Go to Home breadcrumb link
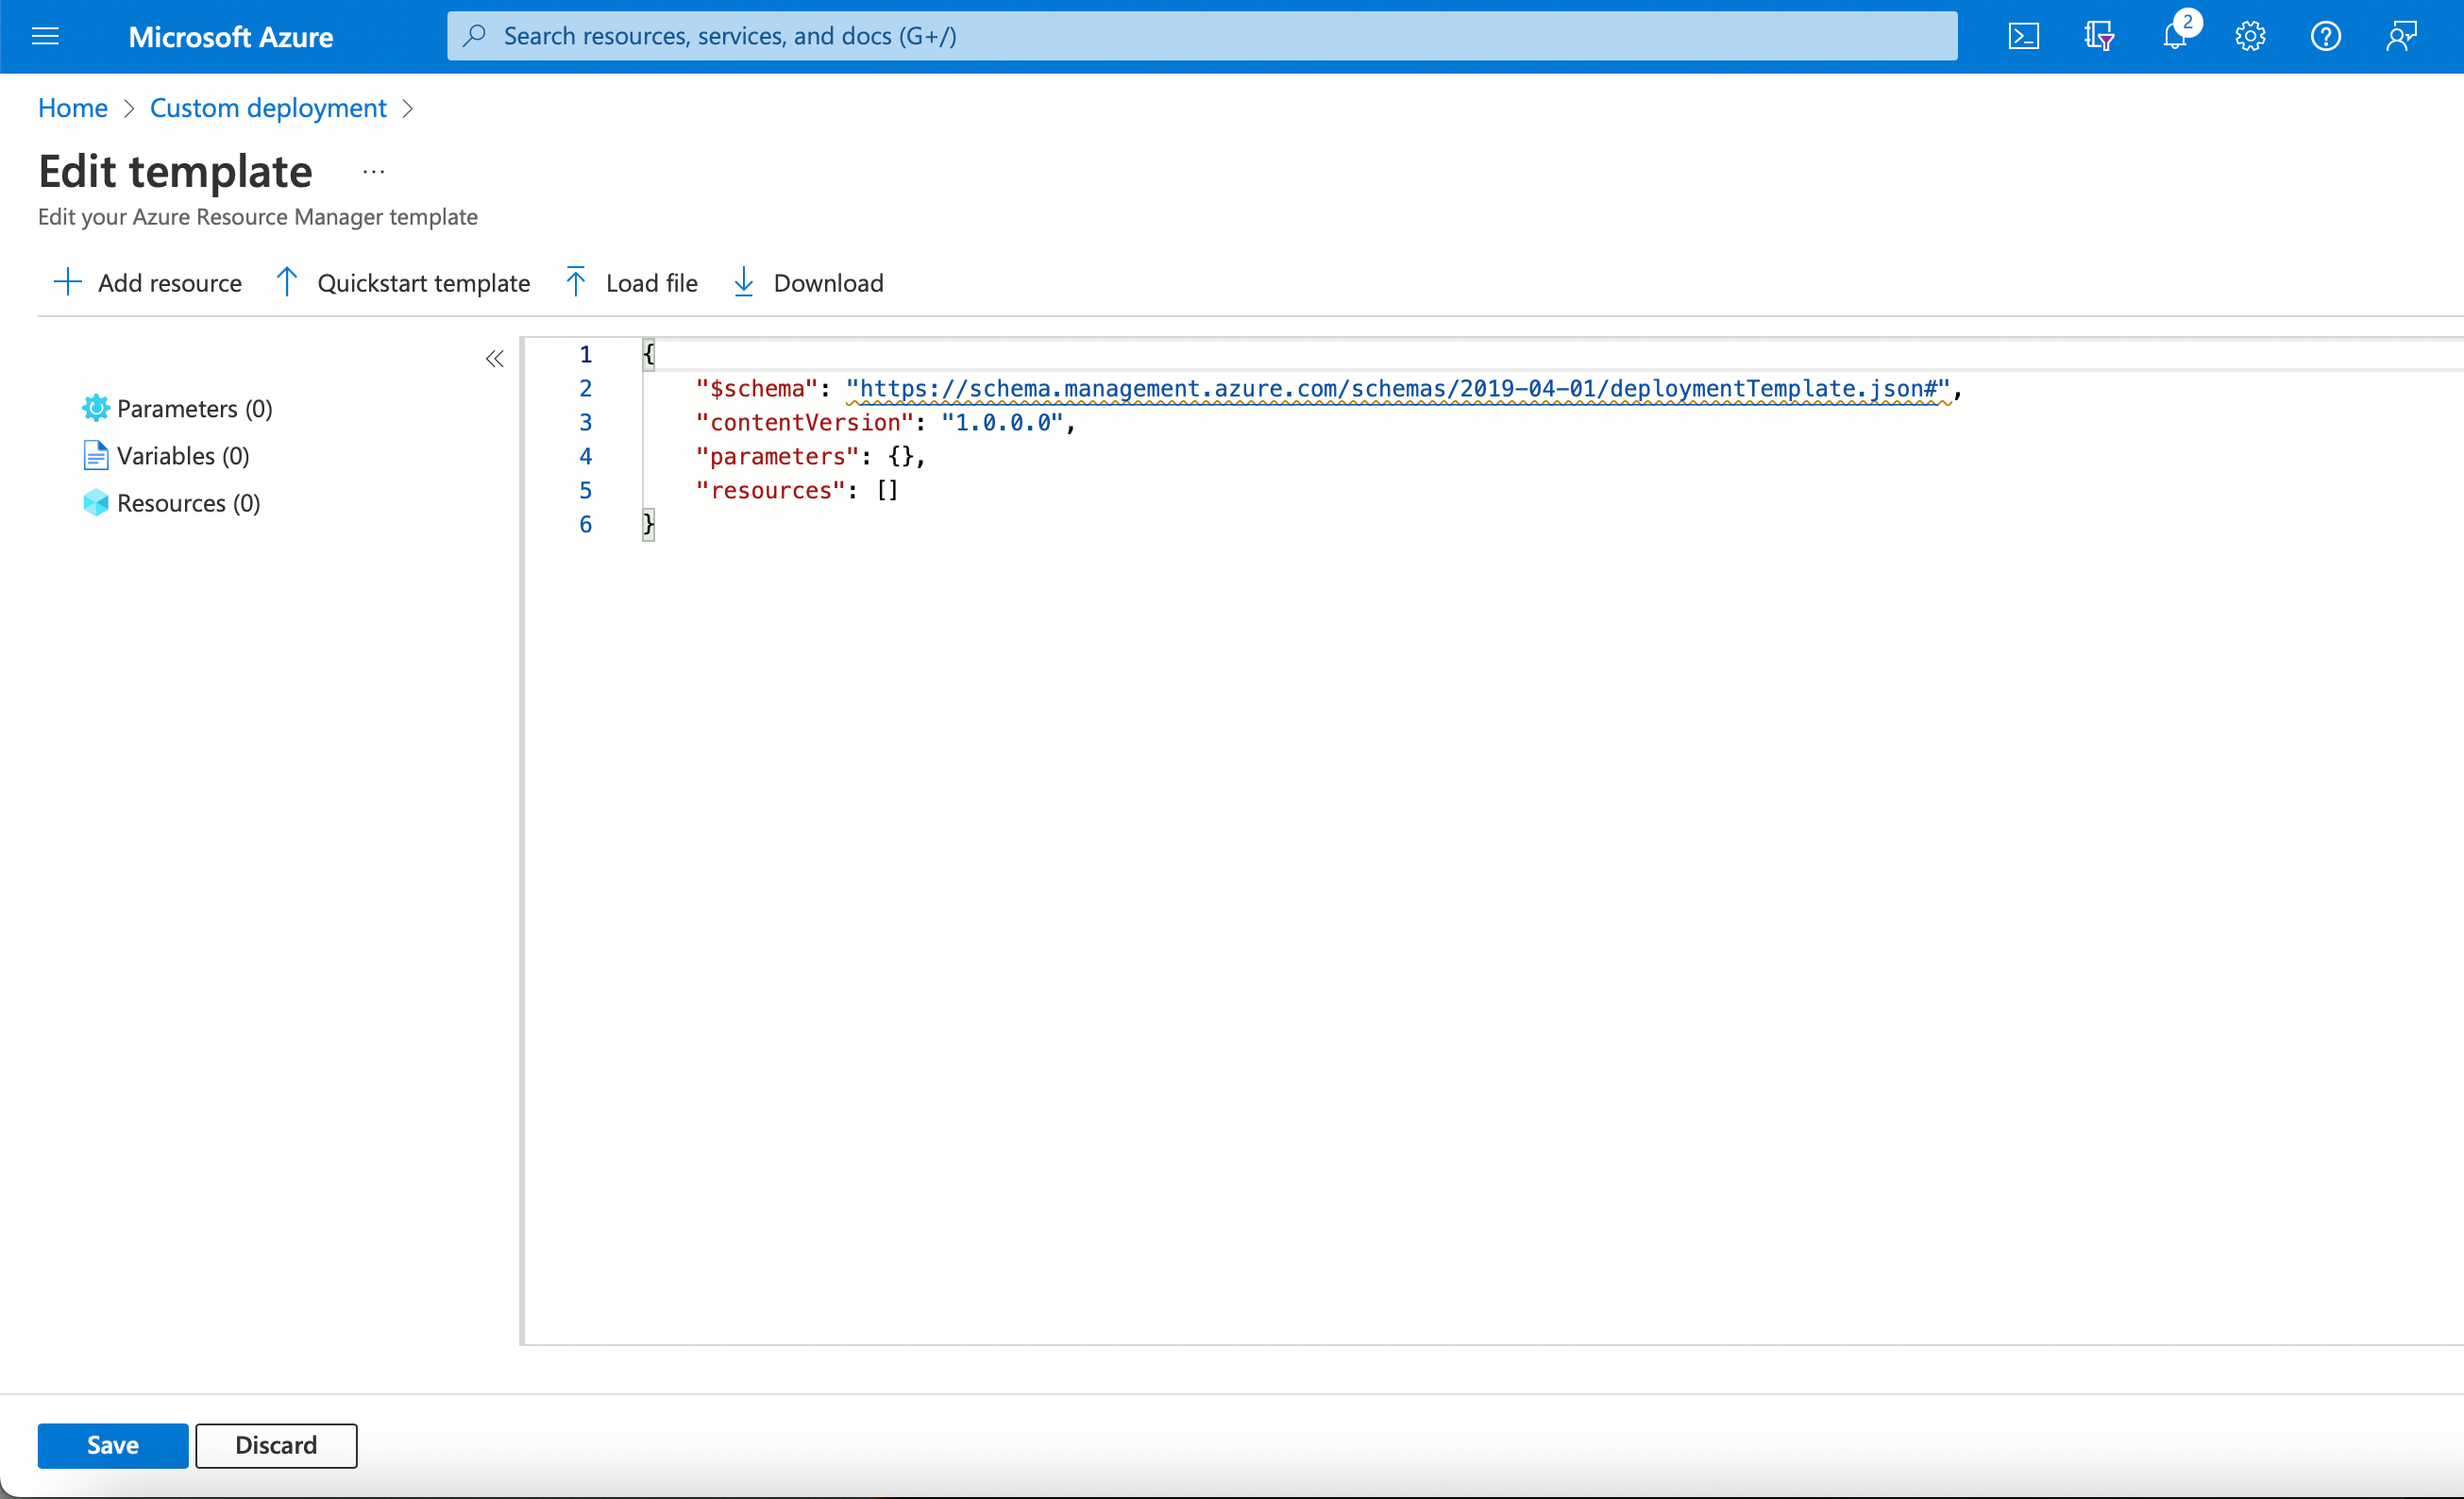 72,108
